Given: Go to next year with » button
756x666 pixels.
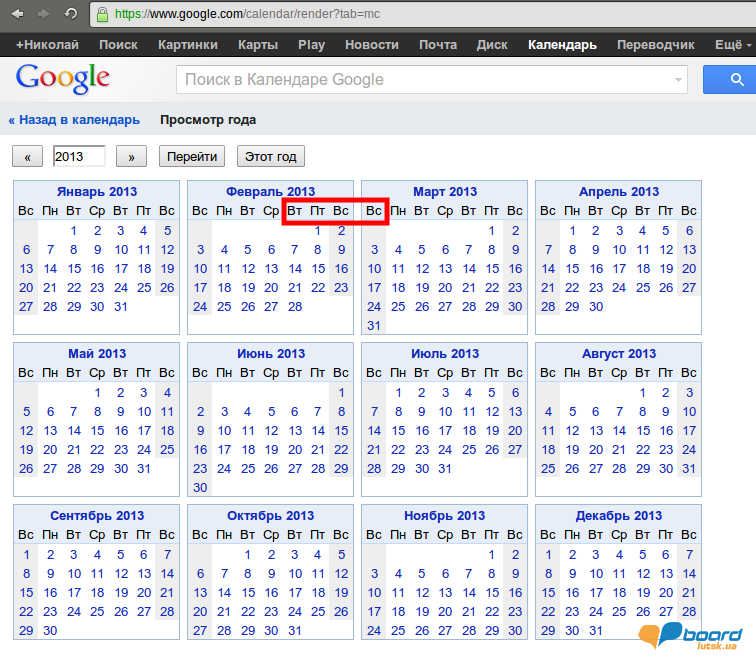Looking at the screenshot, I should [131, 157].
